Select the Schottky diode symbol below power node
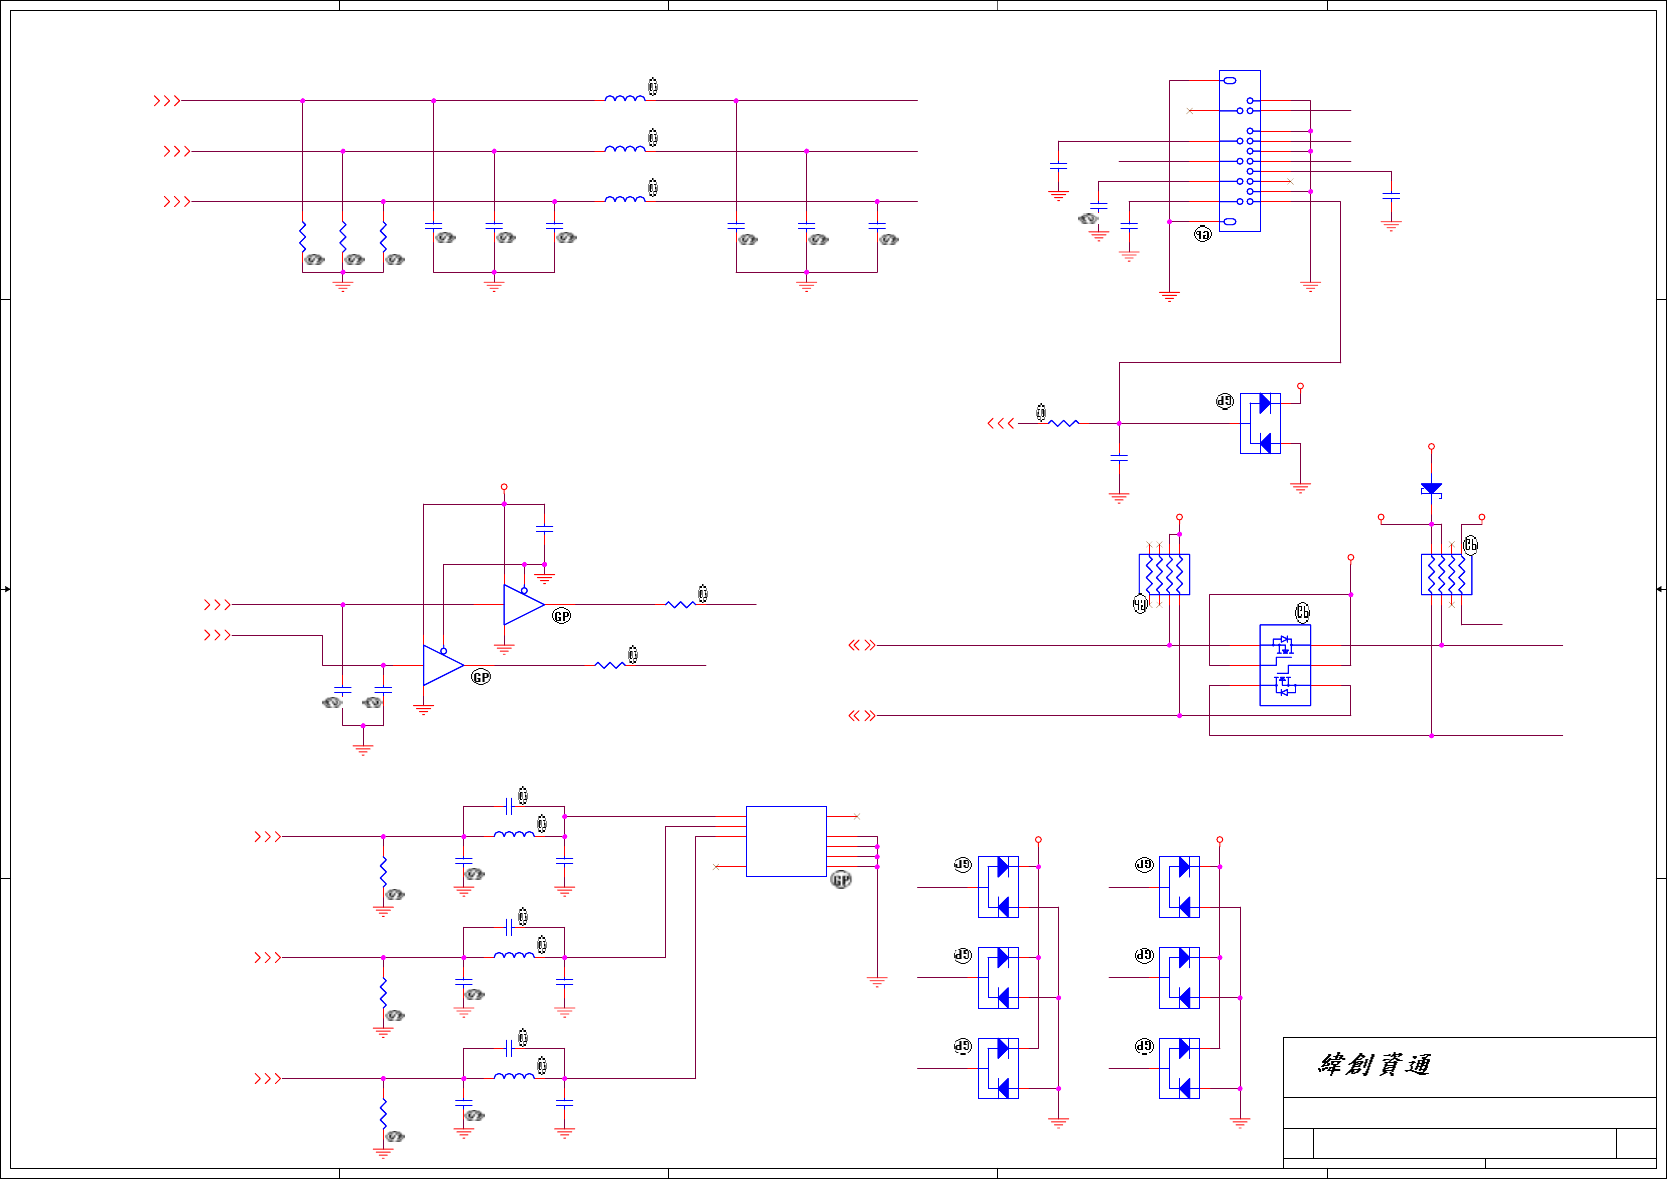This screenshot has height=1179, width=1667. tap(1431, 489)
